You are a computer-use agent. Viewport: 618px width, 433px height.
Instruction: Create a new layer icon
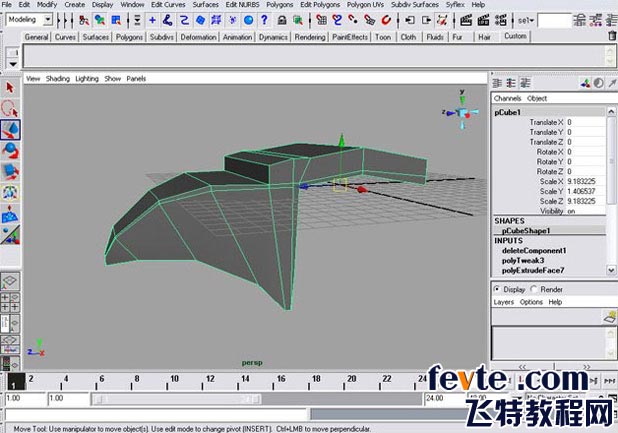[609, 317]
